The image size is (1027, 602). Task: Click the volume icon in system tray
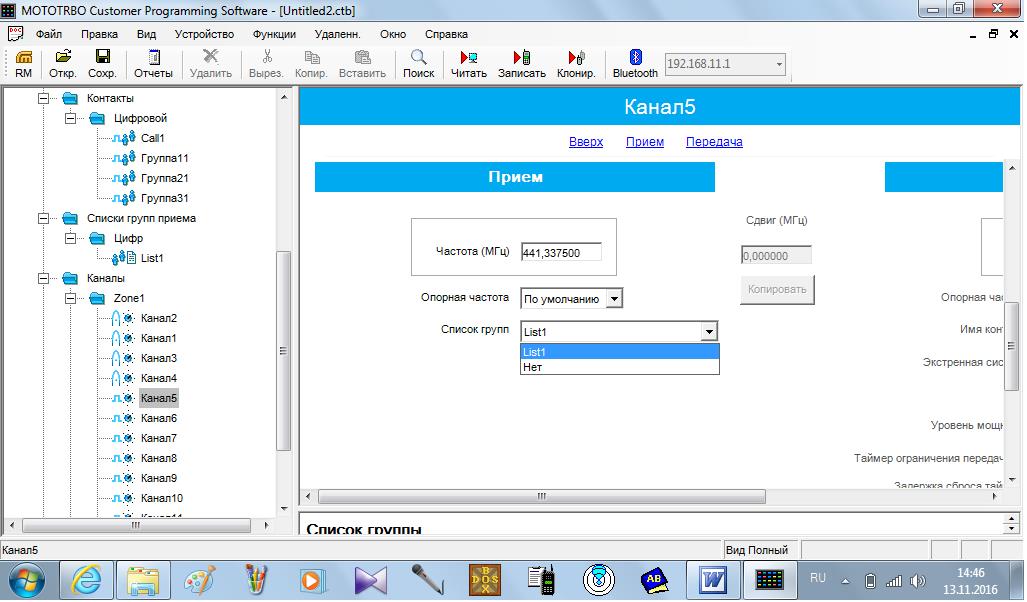918,581
